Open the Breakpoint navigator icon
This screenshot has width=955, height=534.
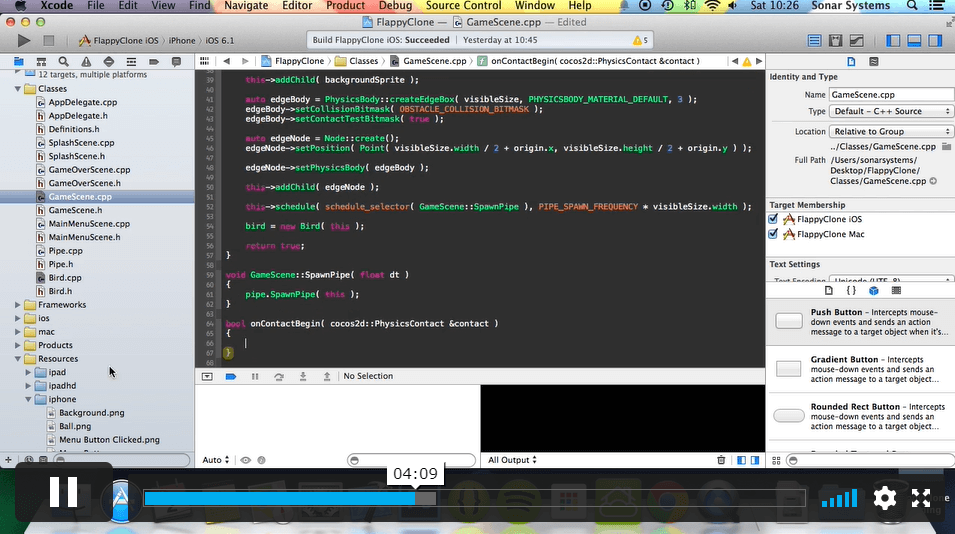[x=153, y=61]
